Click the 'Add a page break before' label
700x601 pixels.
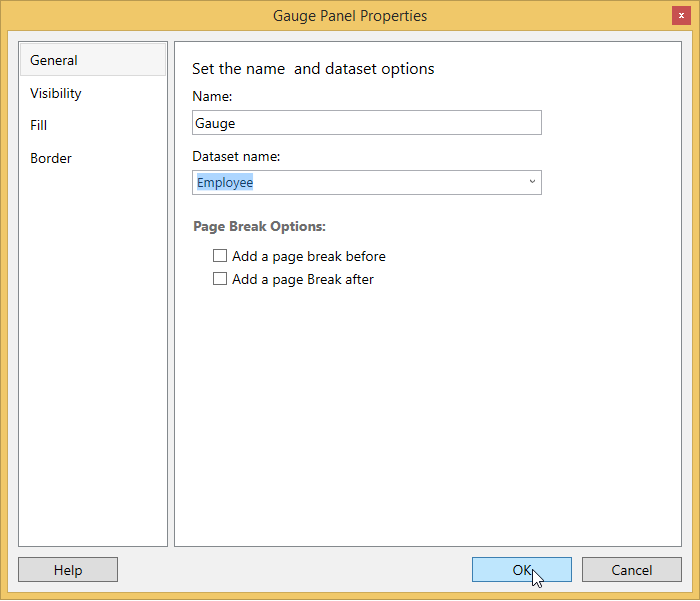point(308,256)
